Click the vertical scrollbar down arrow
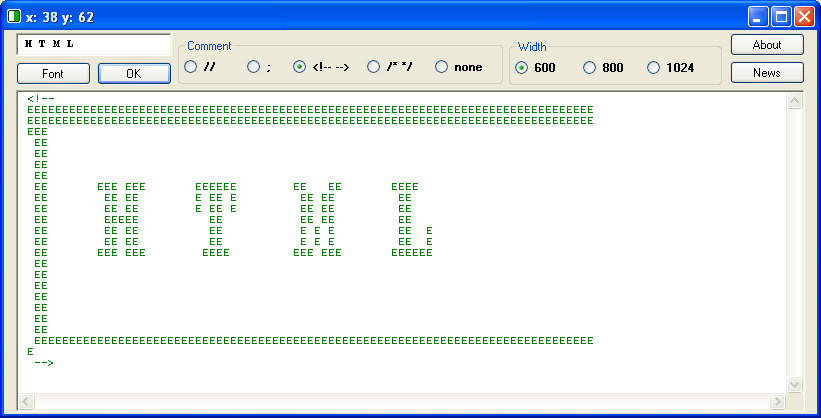The height and width of the screenshot is (418, 821). [x=794, y=384]
